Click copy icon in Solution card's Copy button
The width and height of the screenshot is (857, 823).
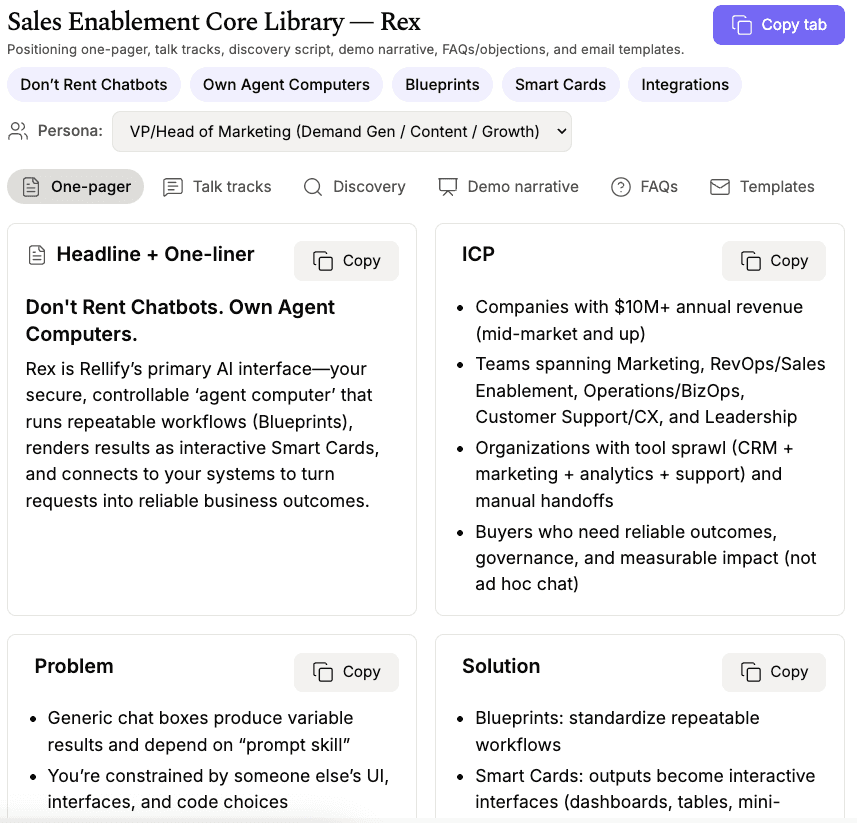(x=750, y=672)
